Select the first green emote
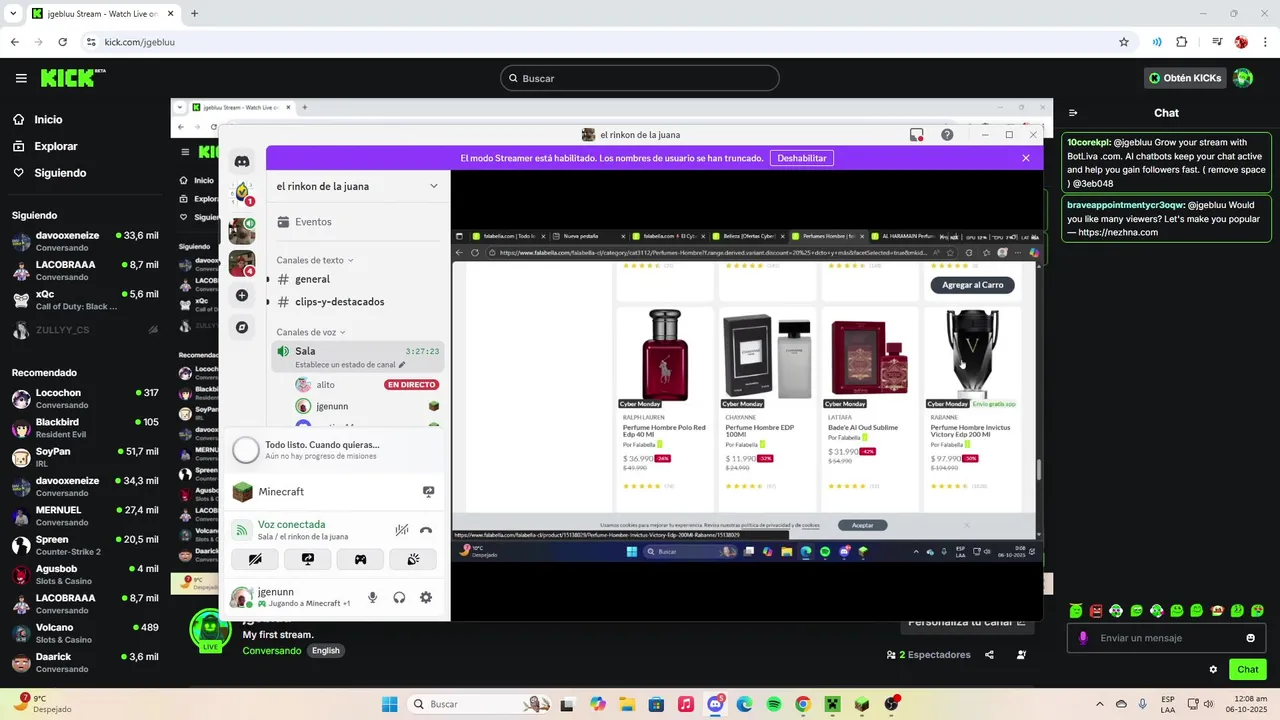This screenshot has width=1280, height=720. [x=1076, y=610]
